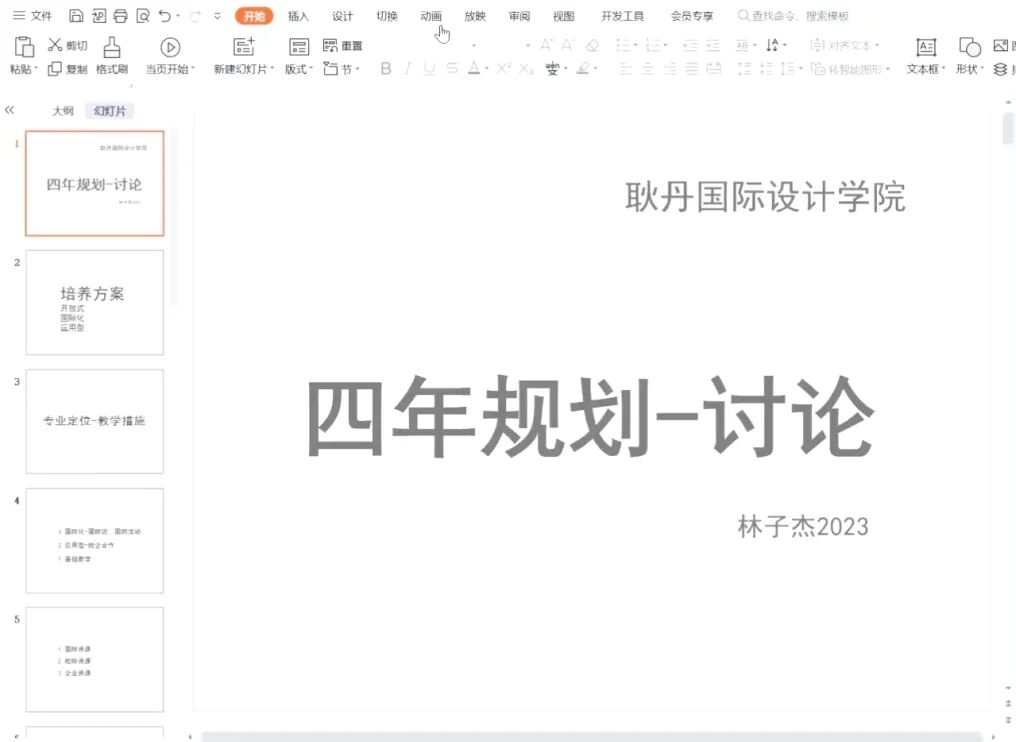
Task: Open the 版式 layout dropdown
Action: click(297, 55)
